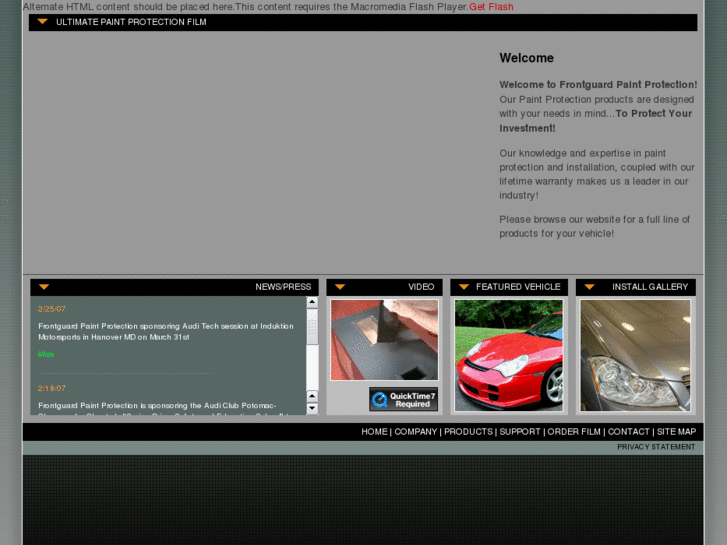The image size is (727, 545).
Task: Open the PRIVACY STATEMENT link
Action: 656,447
